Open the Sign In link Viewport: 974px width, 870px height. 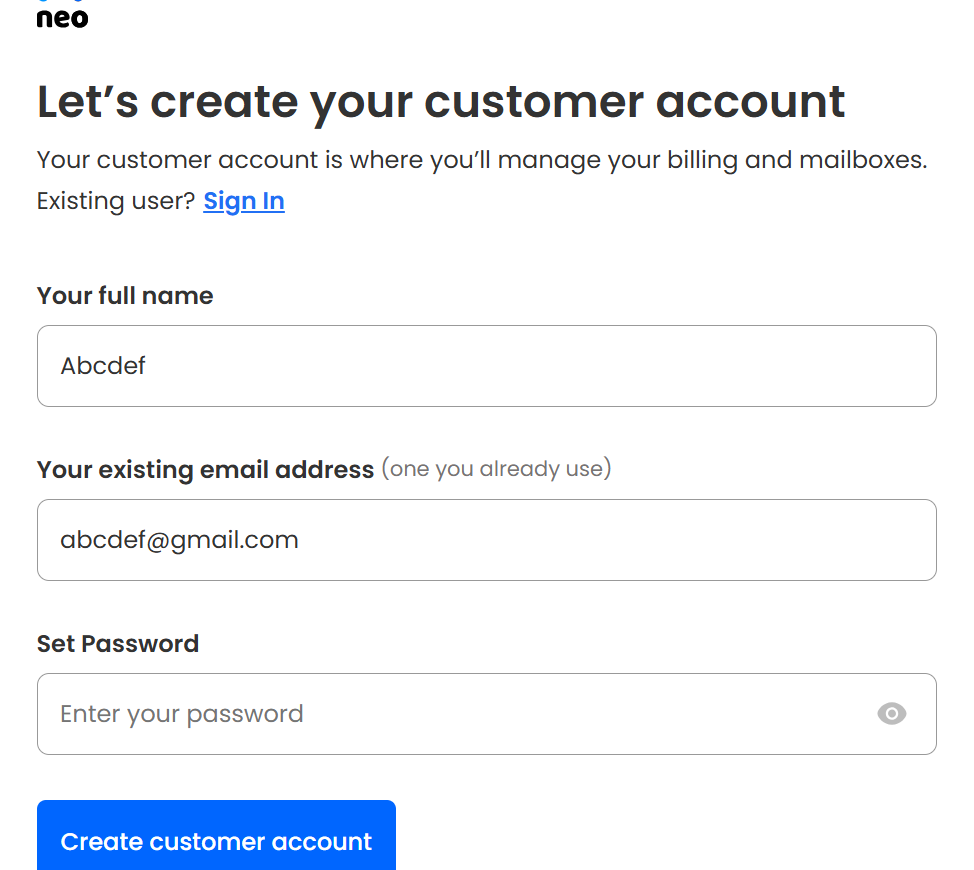click(x=244, y=201)
